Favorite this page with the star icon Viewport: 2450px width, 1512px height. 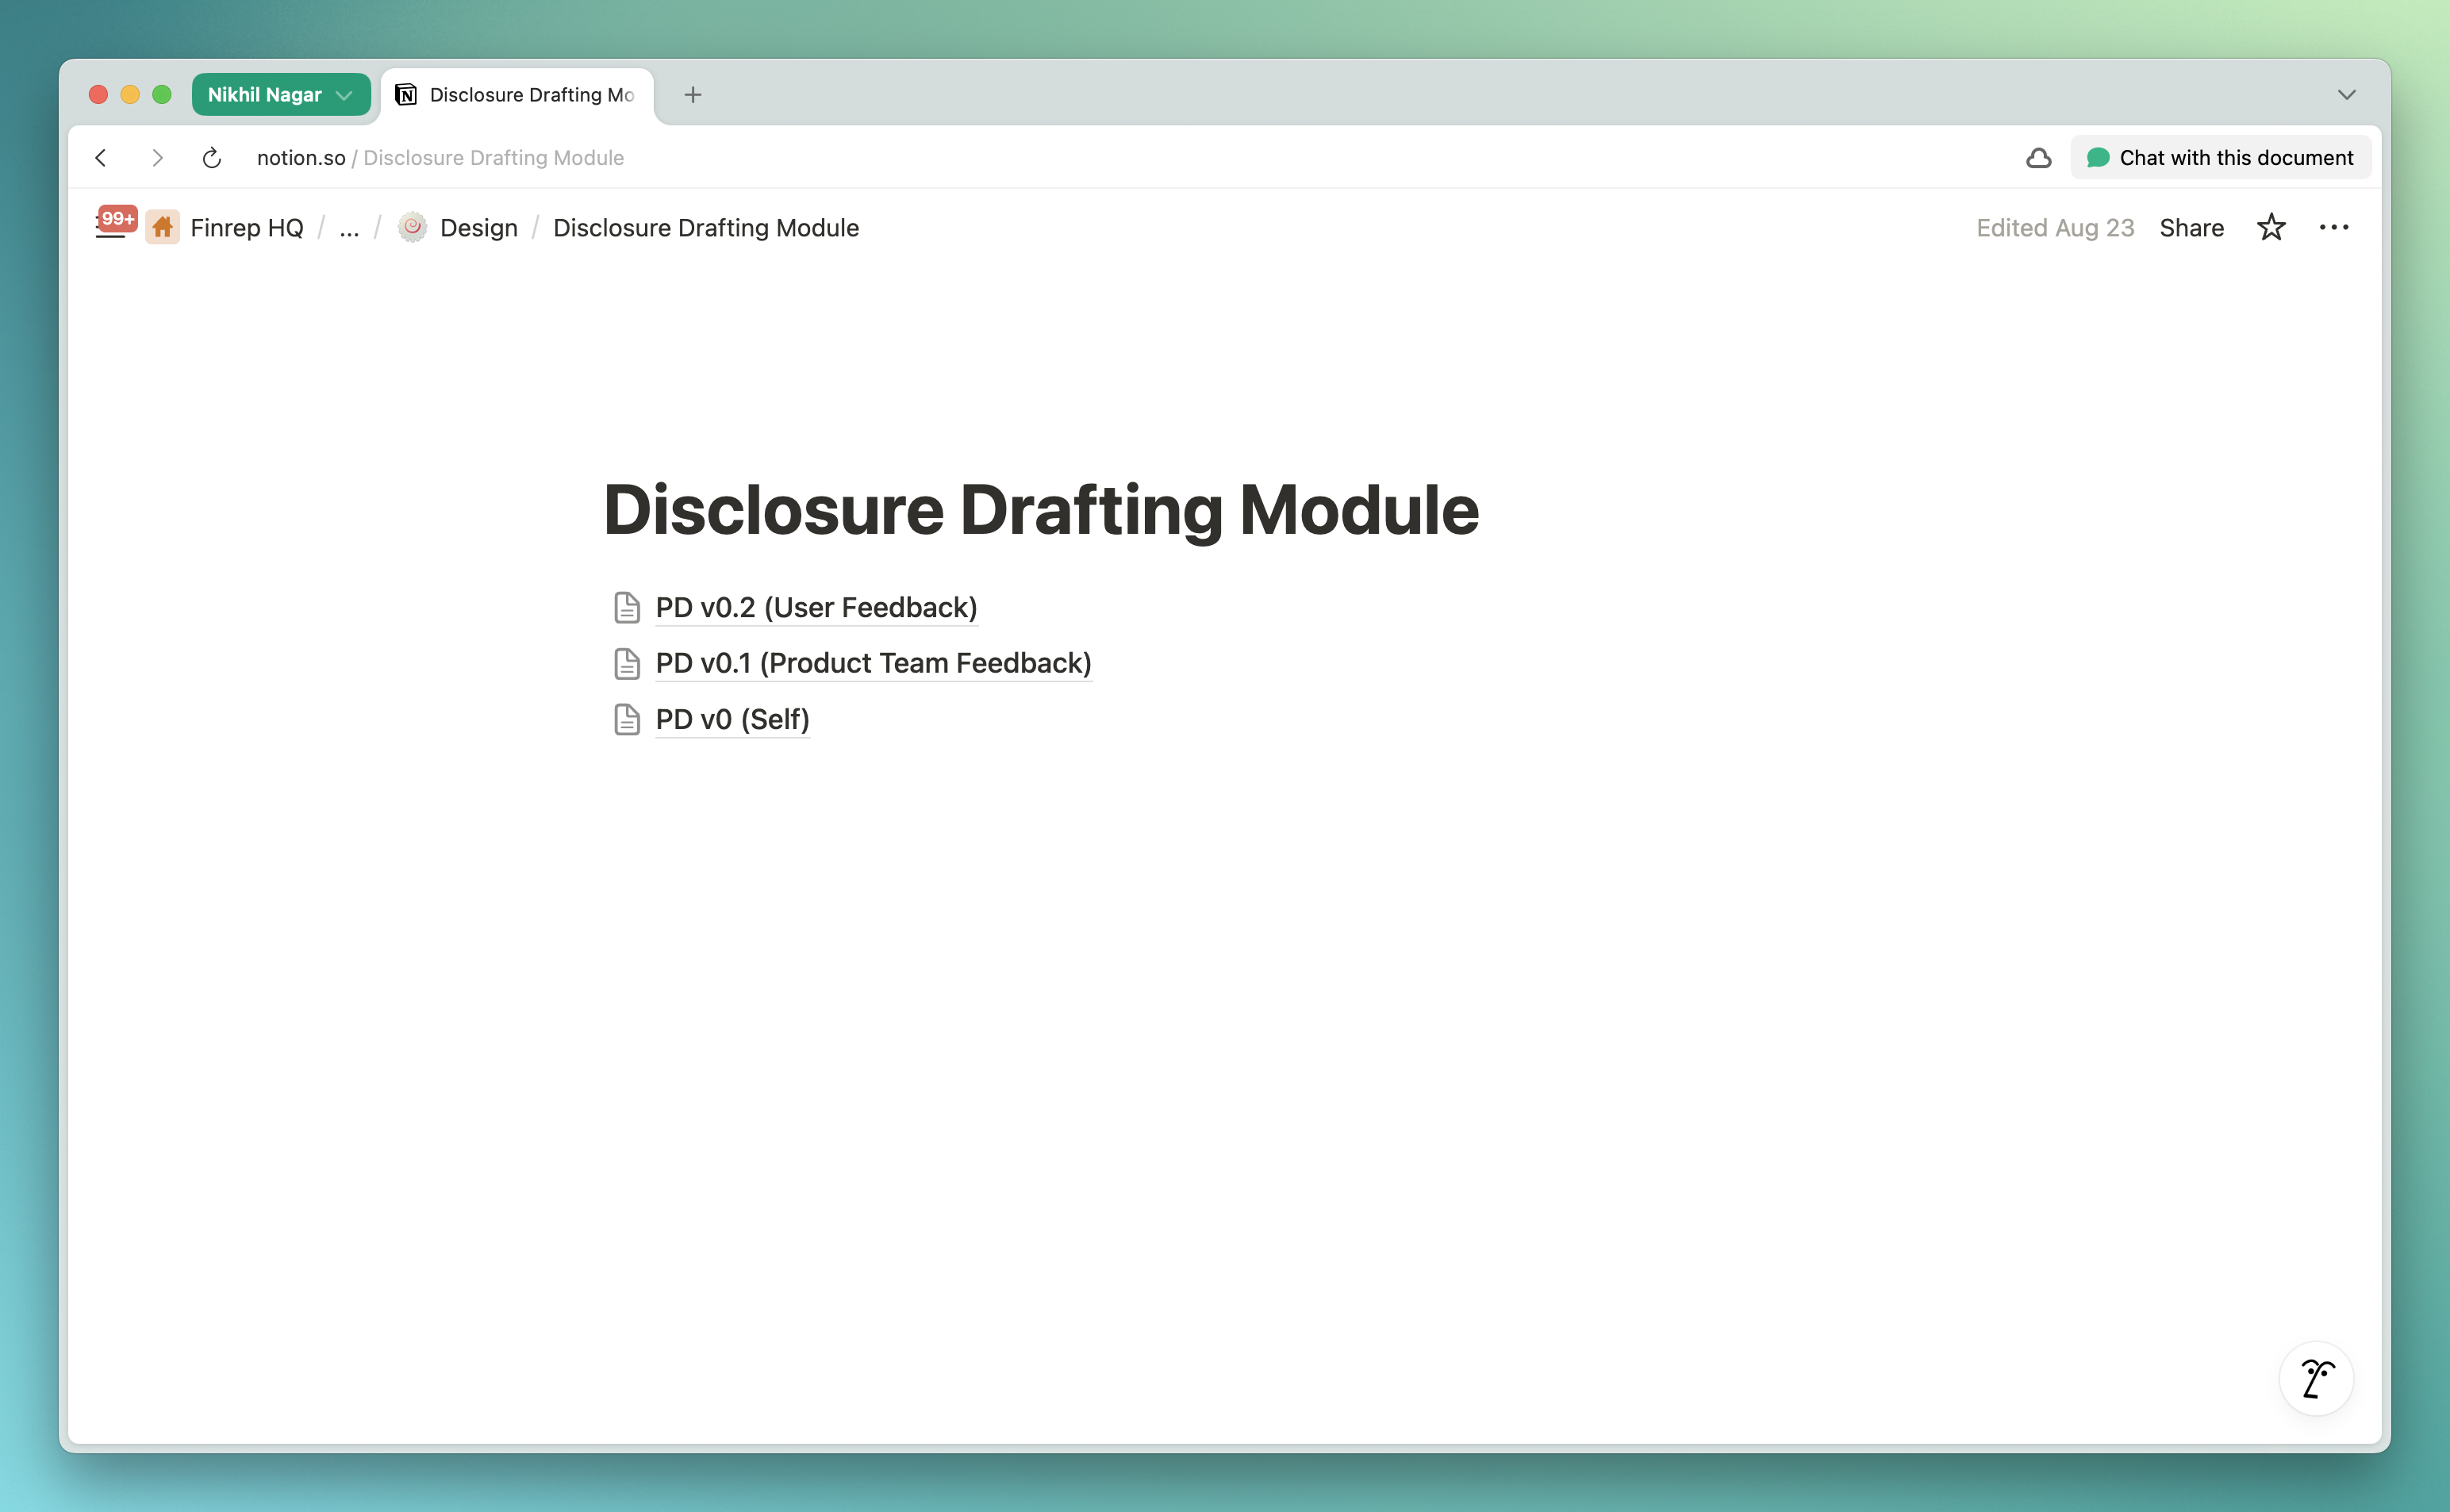click(2271, 228)
